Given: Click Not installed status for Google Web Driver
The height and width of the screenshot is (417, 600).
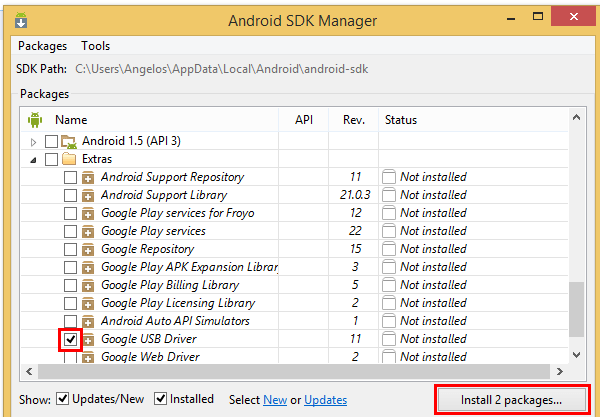Looking at the screenshot, I should (434, 357).
